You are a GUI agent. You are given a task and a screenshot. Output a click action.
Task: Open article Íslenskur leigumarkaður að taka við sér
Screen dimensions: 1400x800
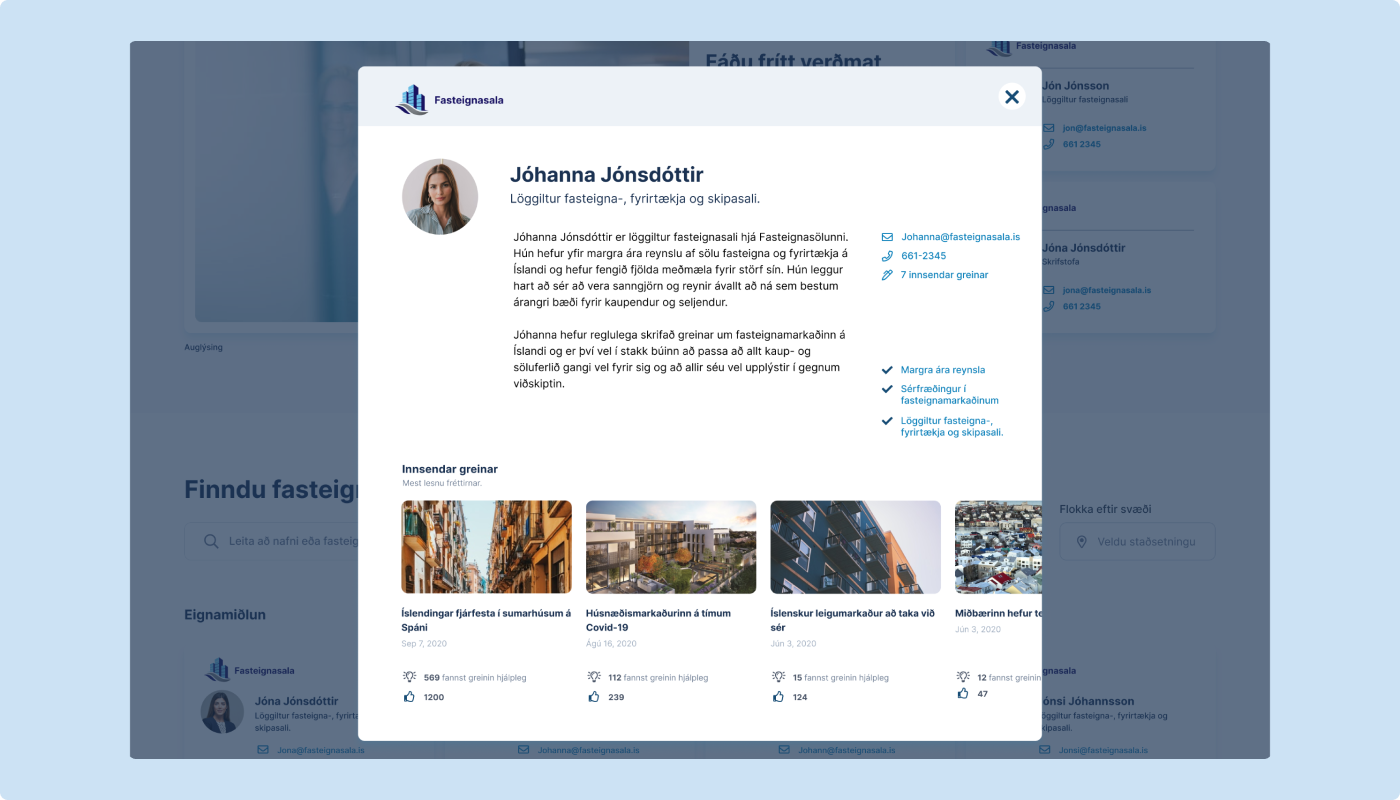852,620
